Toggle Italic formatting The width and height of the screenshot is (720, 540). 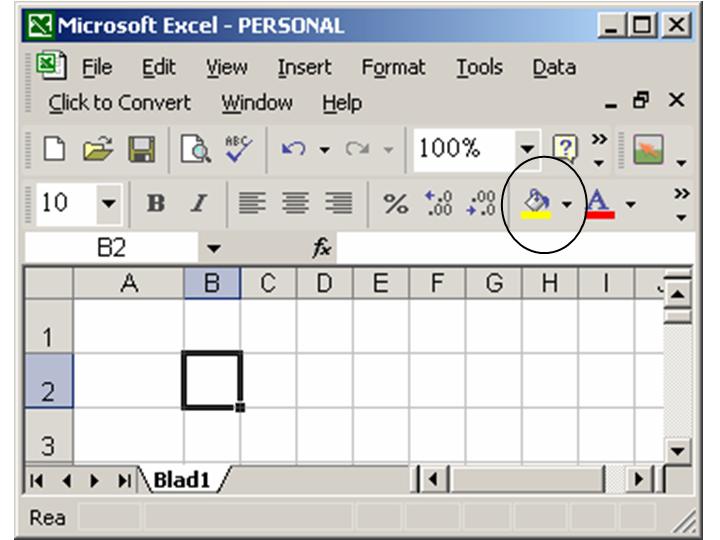coord(198,203)
